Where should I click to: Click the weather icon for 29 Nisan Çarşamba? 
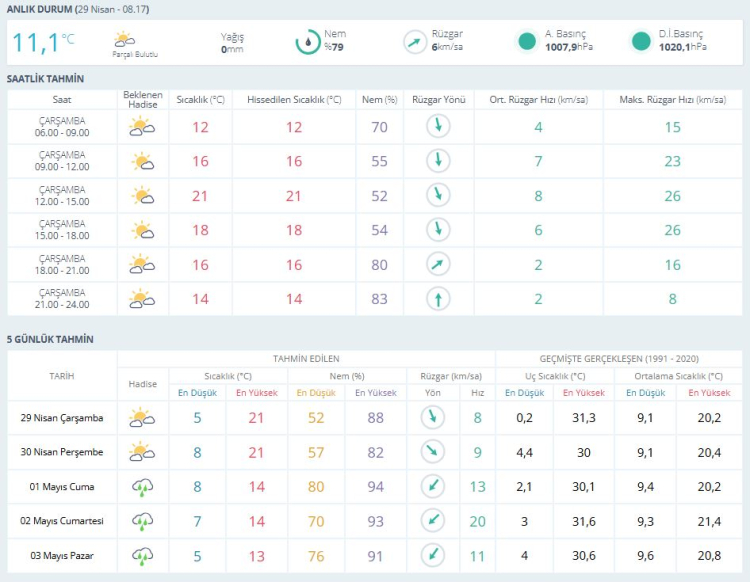coord(142,418)
